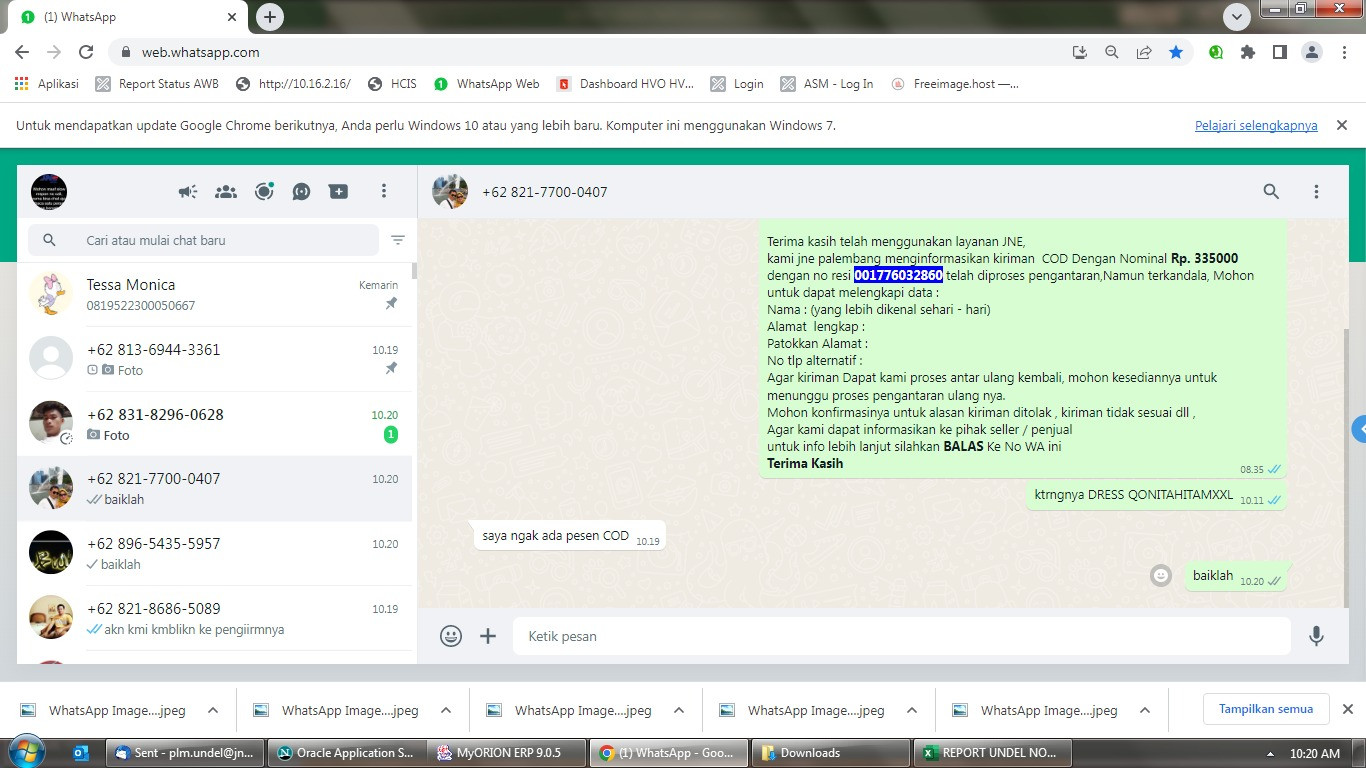Open the Channels bubble icon
The height and width of the screenshot is (768, 1366).
coord(301,192)
